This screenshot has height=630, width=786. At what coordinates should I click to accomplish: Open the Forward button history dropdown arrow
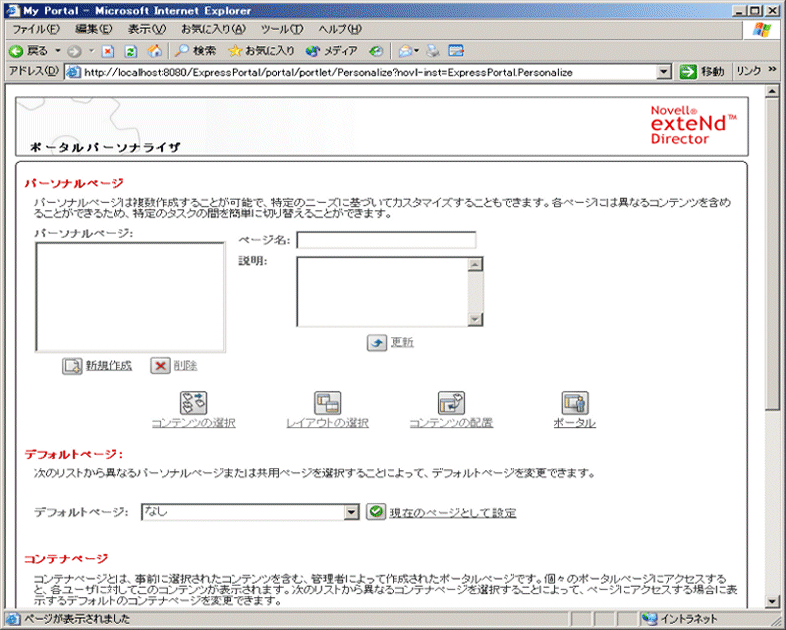coord(91,51)
